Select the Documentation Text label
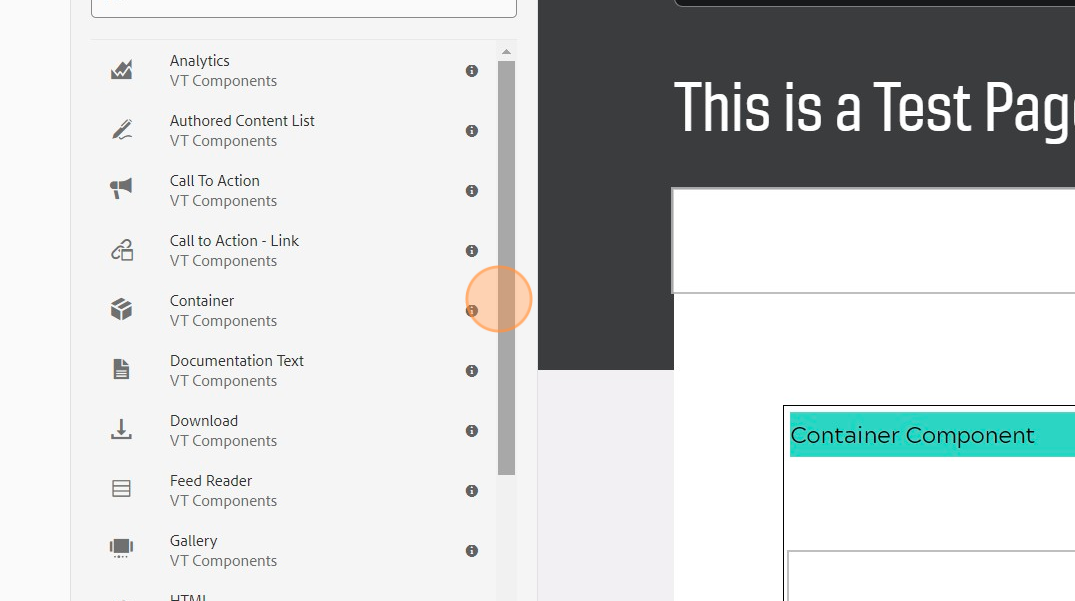This screenshot has height=601, width=1075. pyautogui.click(x=237, y=360)
